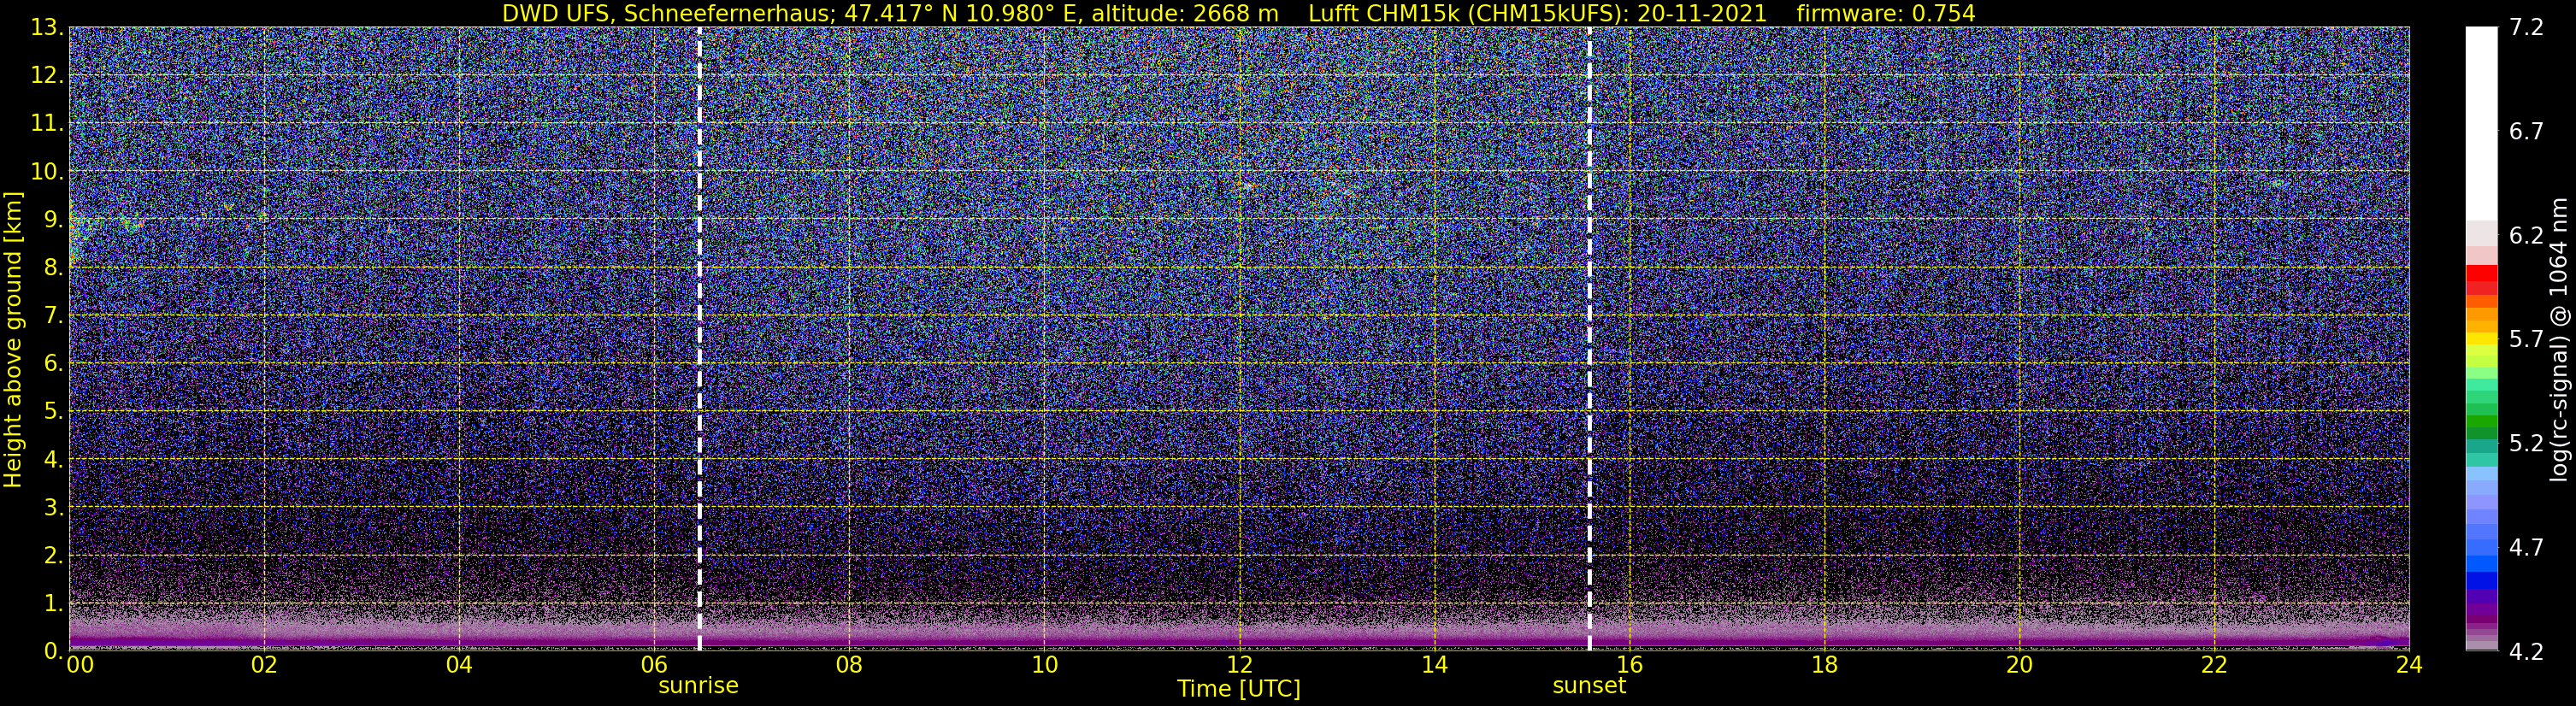Click the '4.7' colorbar tick label
The image size is (2576, 706).
click(2526, 548)
